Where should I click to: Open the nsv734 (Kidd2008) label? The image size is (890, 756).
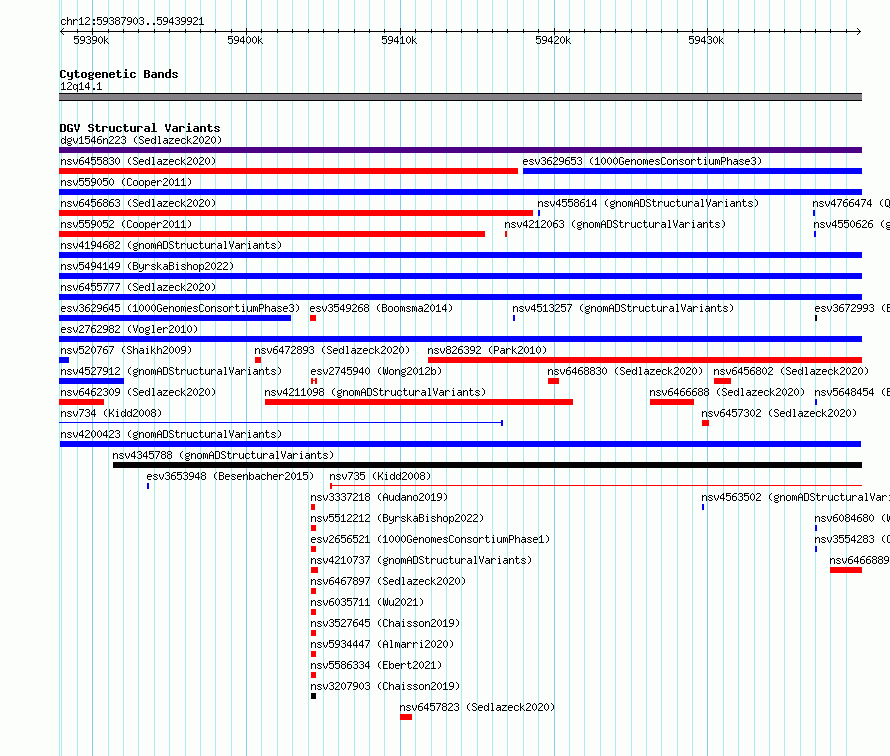111,413
